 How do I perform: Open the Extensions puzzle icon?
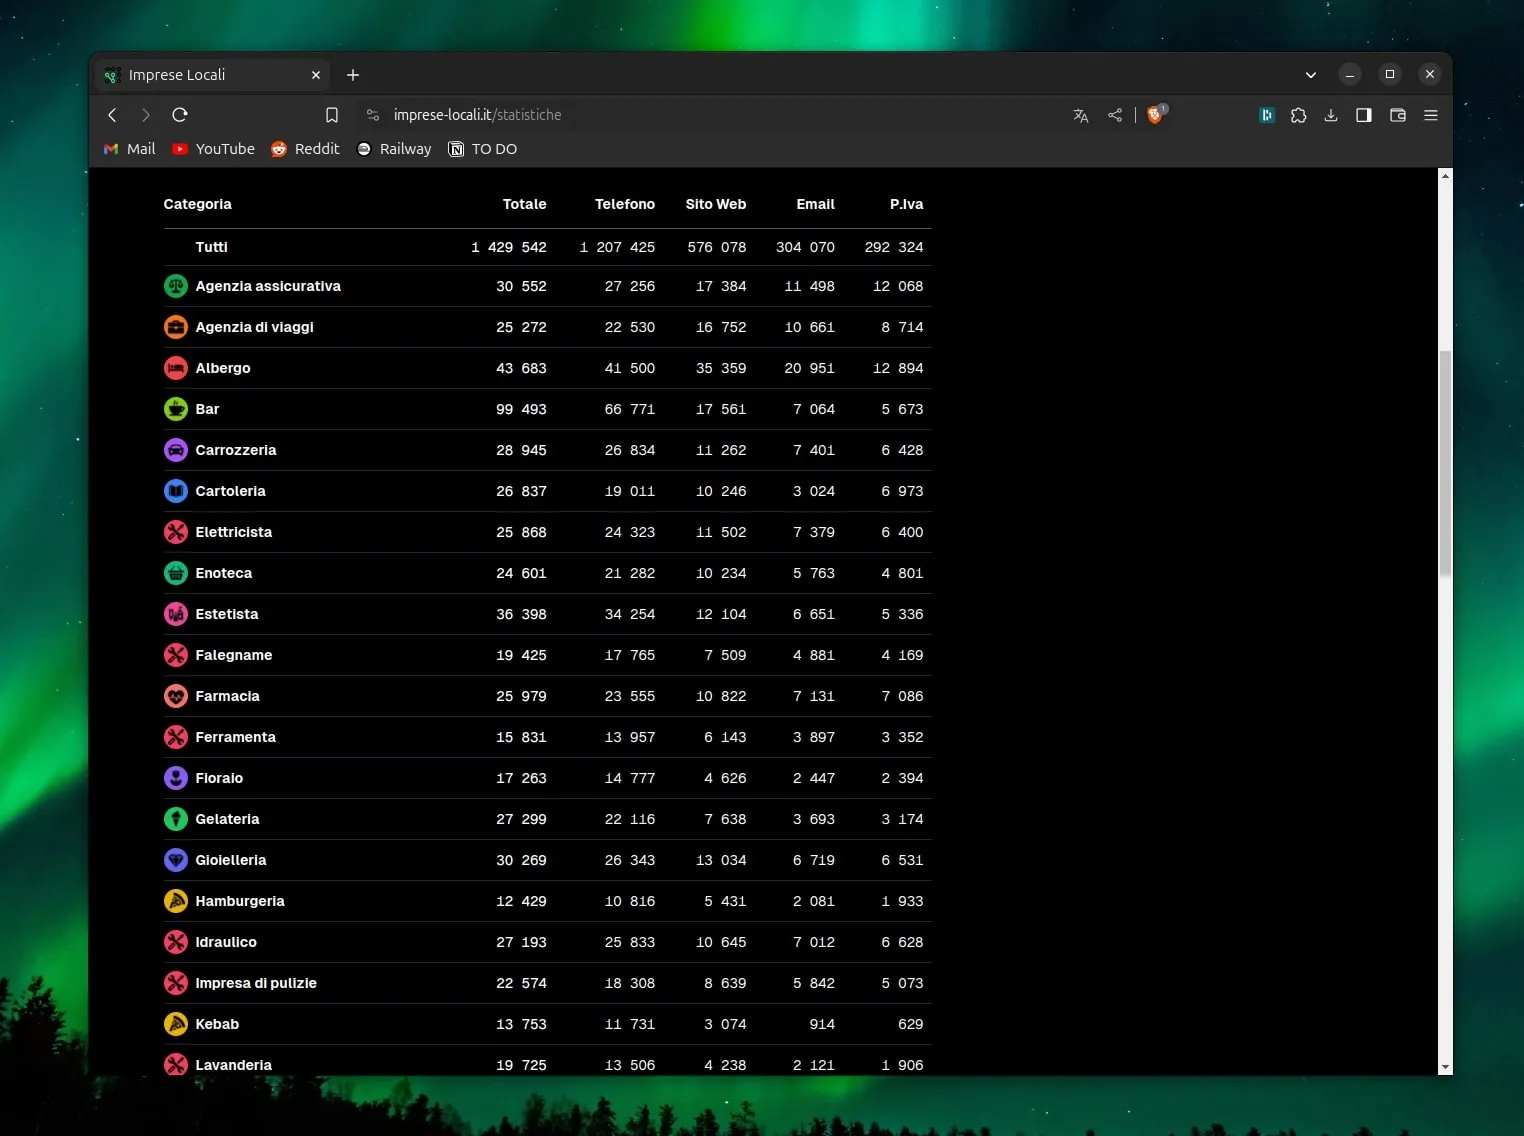point(1298,115)
